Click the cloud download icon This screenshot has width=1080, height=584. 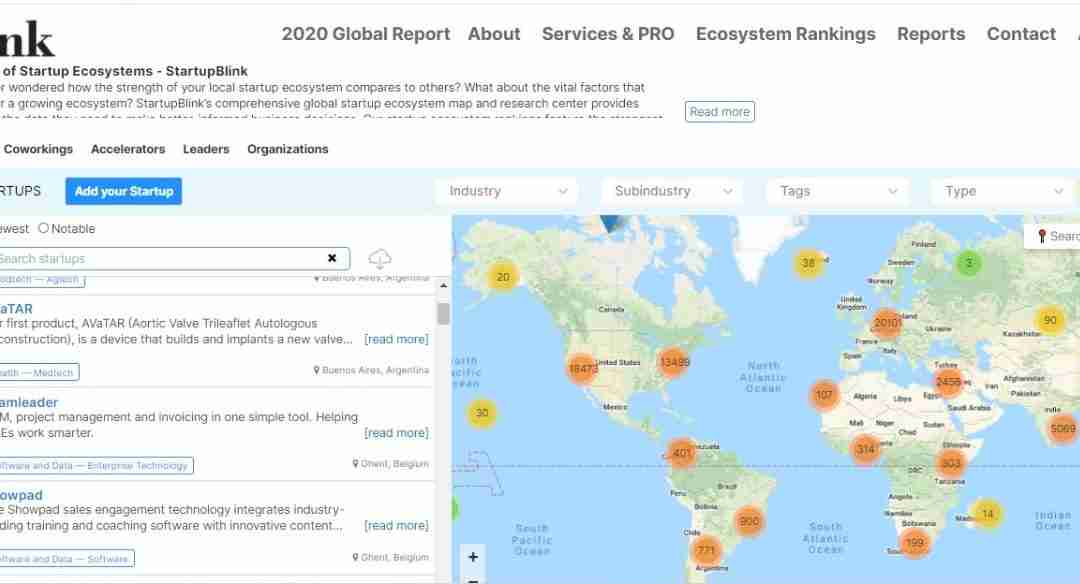[380, 259]
